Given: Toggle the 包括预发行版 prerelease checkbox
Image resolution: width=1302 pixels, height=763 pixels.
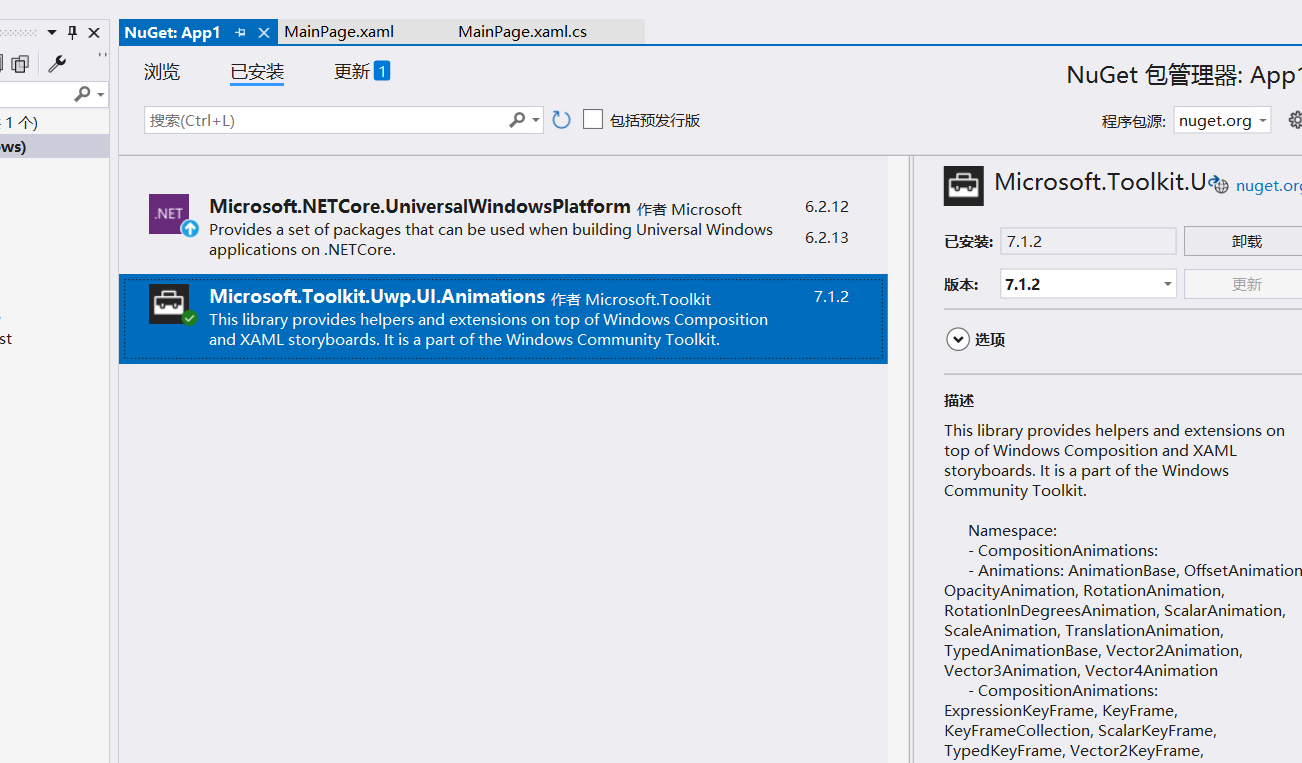Looking at the screenshot, I should click(x=593, y=120).
